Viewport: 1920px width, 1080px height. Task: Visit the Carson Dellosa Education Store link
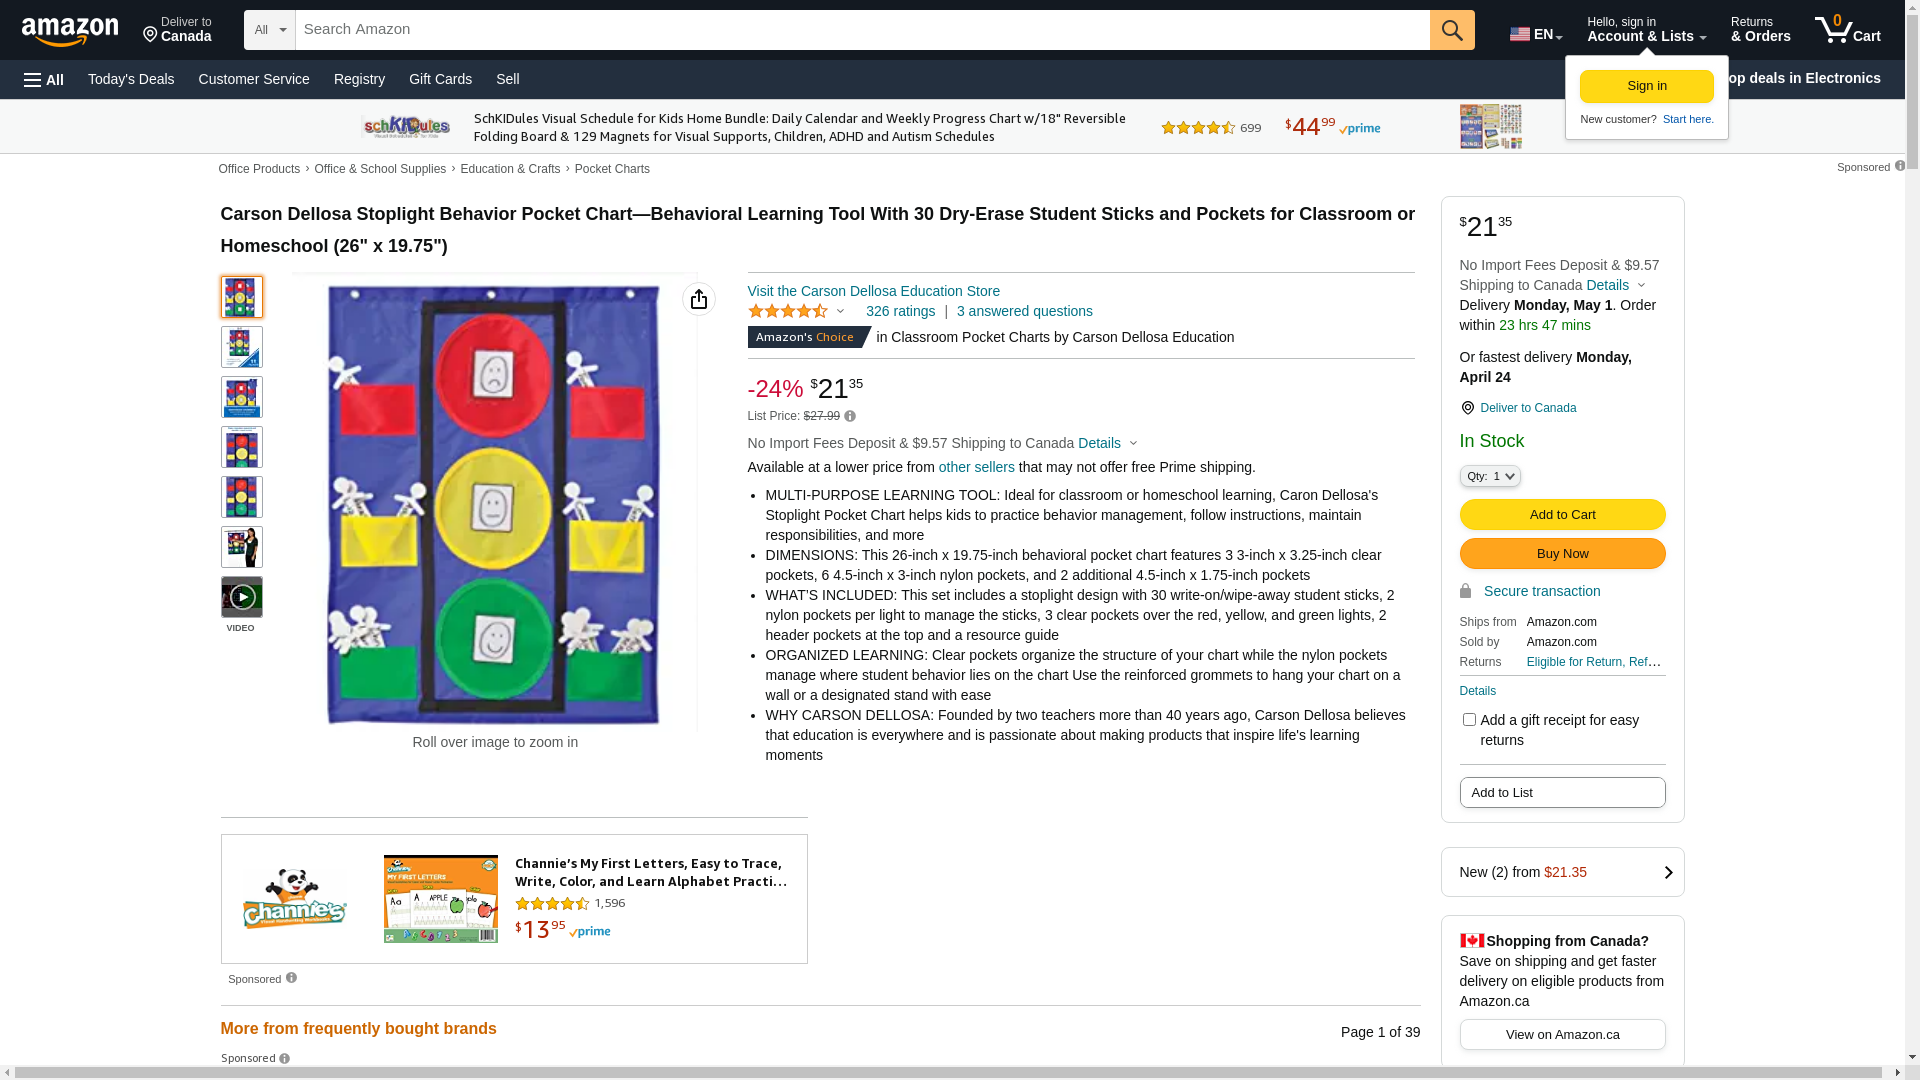click(873, 291)
